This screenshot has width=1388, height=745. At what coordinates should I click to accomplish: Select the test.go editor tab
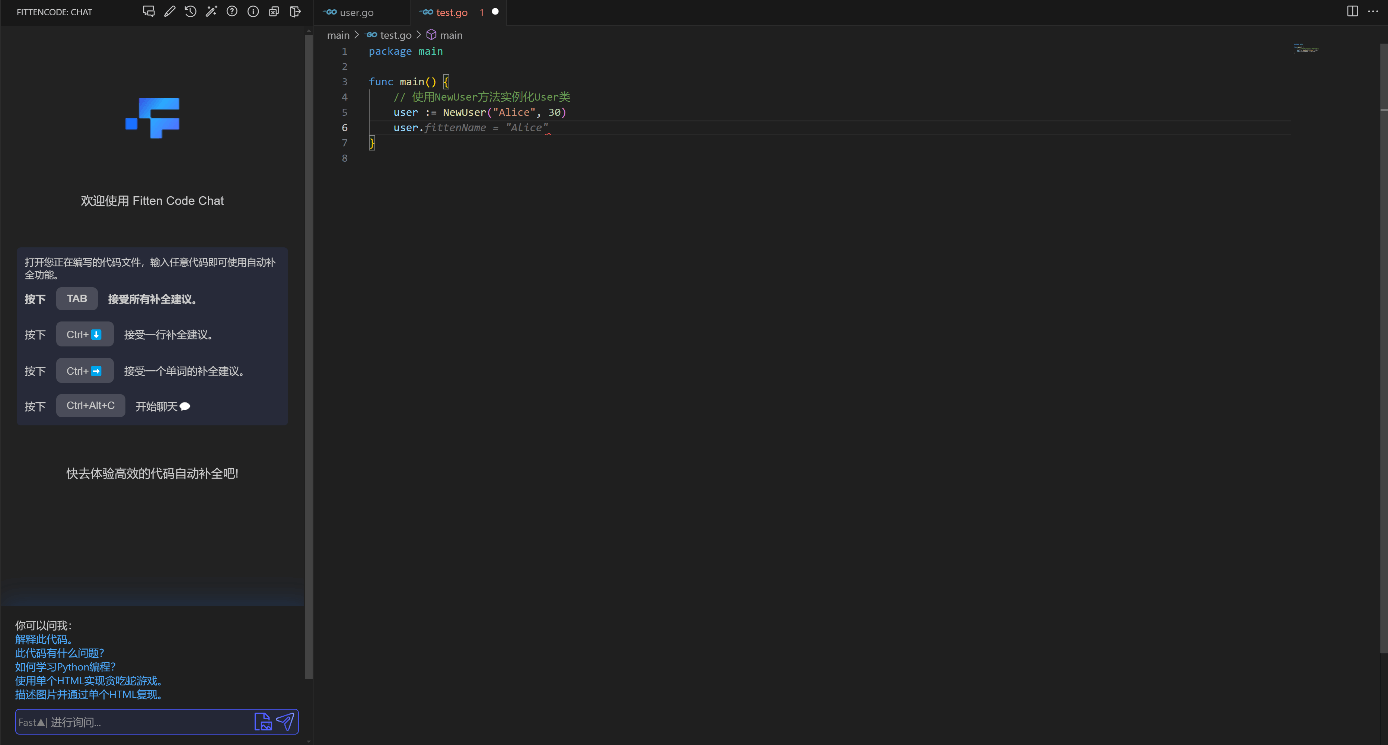pos(451,12)
